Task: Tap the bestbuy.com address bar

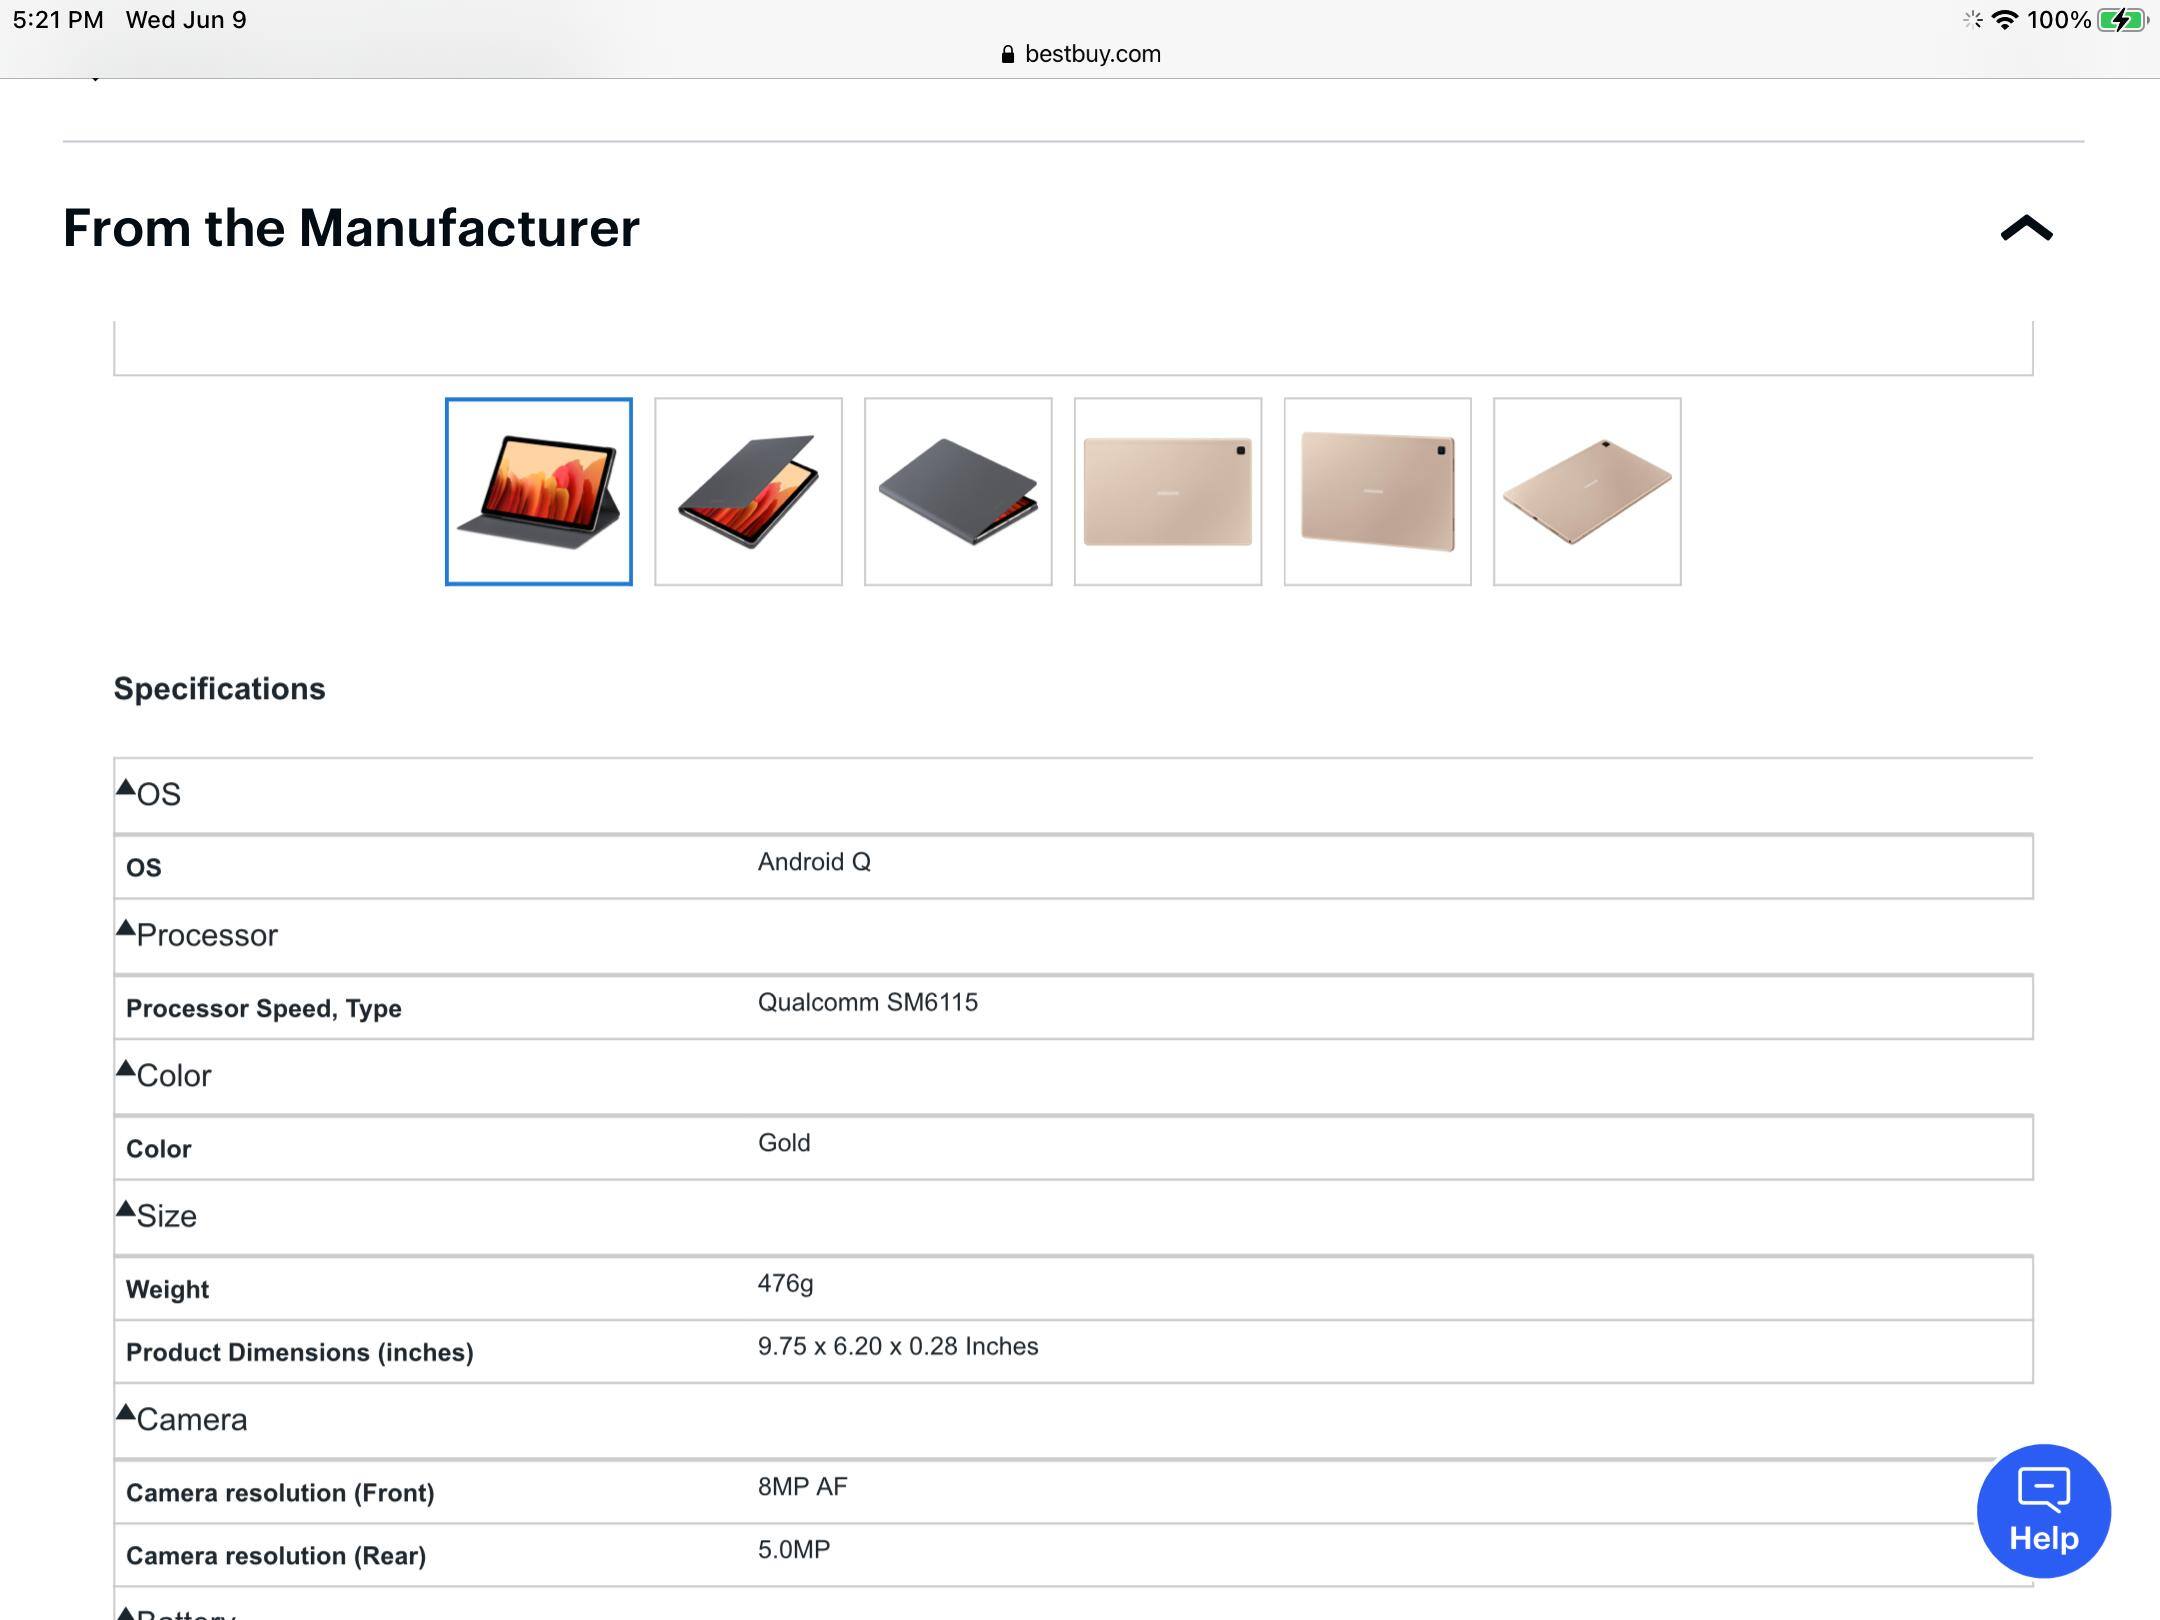Action: click(1092, 54)
